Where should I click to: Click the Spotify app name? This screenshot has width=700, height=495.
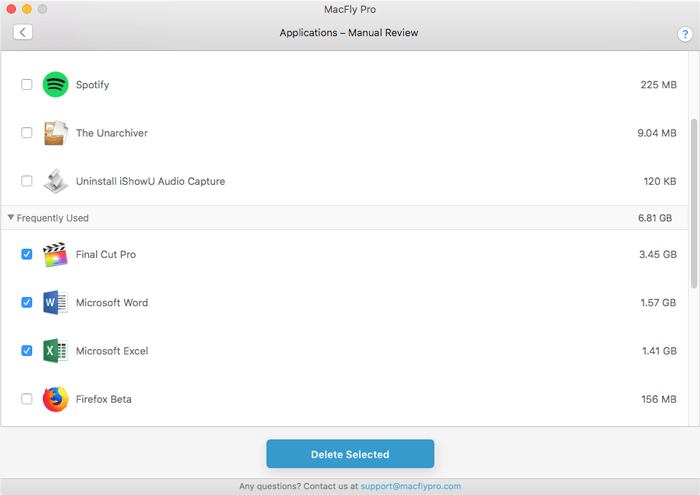pyautogui.click(x=92, y=85)
